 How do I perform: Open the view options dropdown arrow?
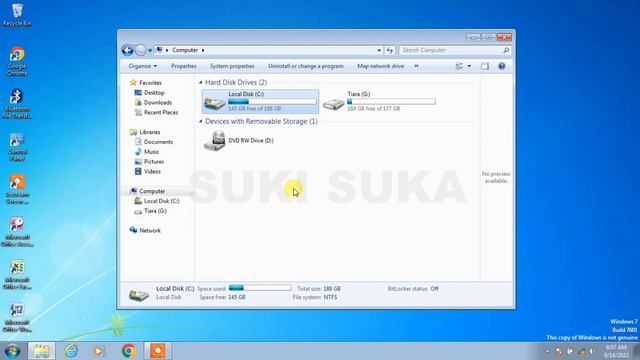469,66
